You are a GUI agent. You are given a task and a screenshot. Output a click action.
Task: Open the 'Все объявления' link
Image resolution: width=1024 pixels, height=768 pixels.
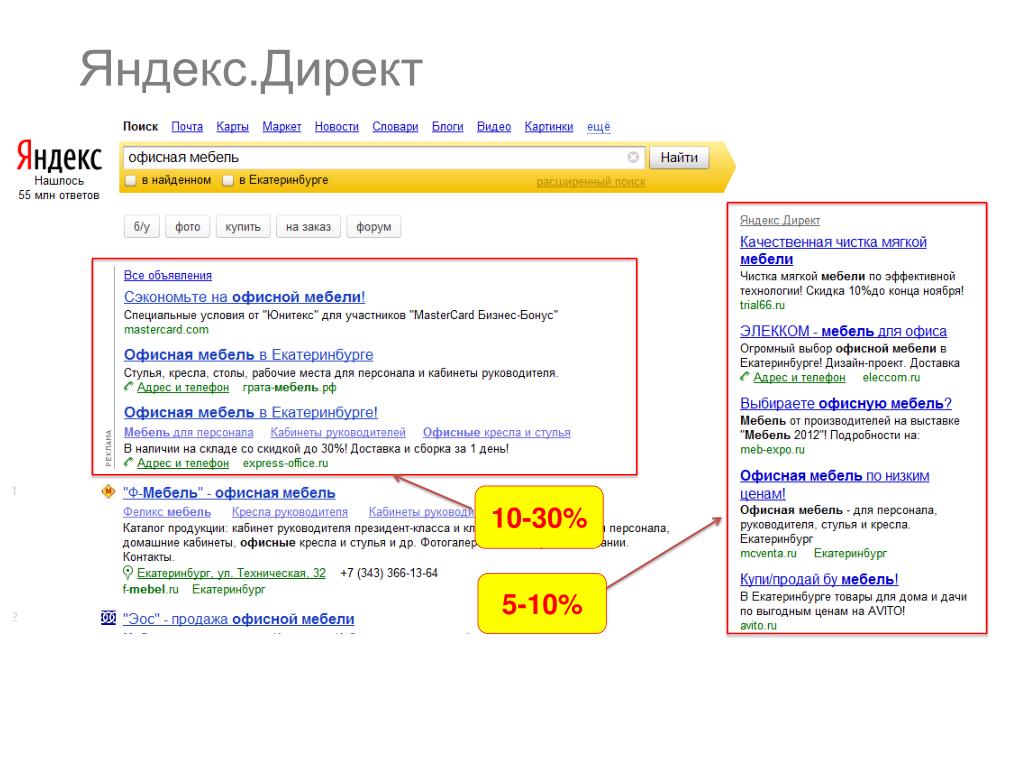point(168,276)
